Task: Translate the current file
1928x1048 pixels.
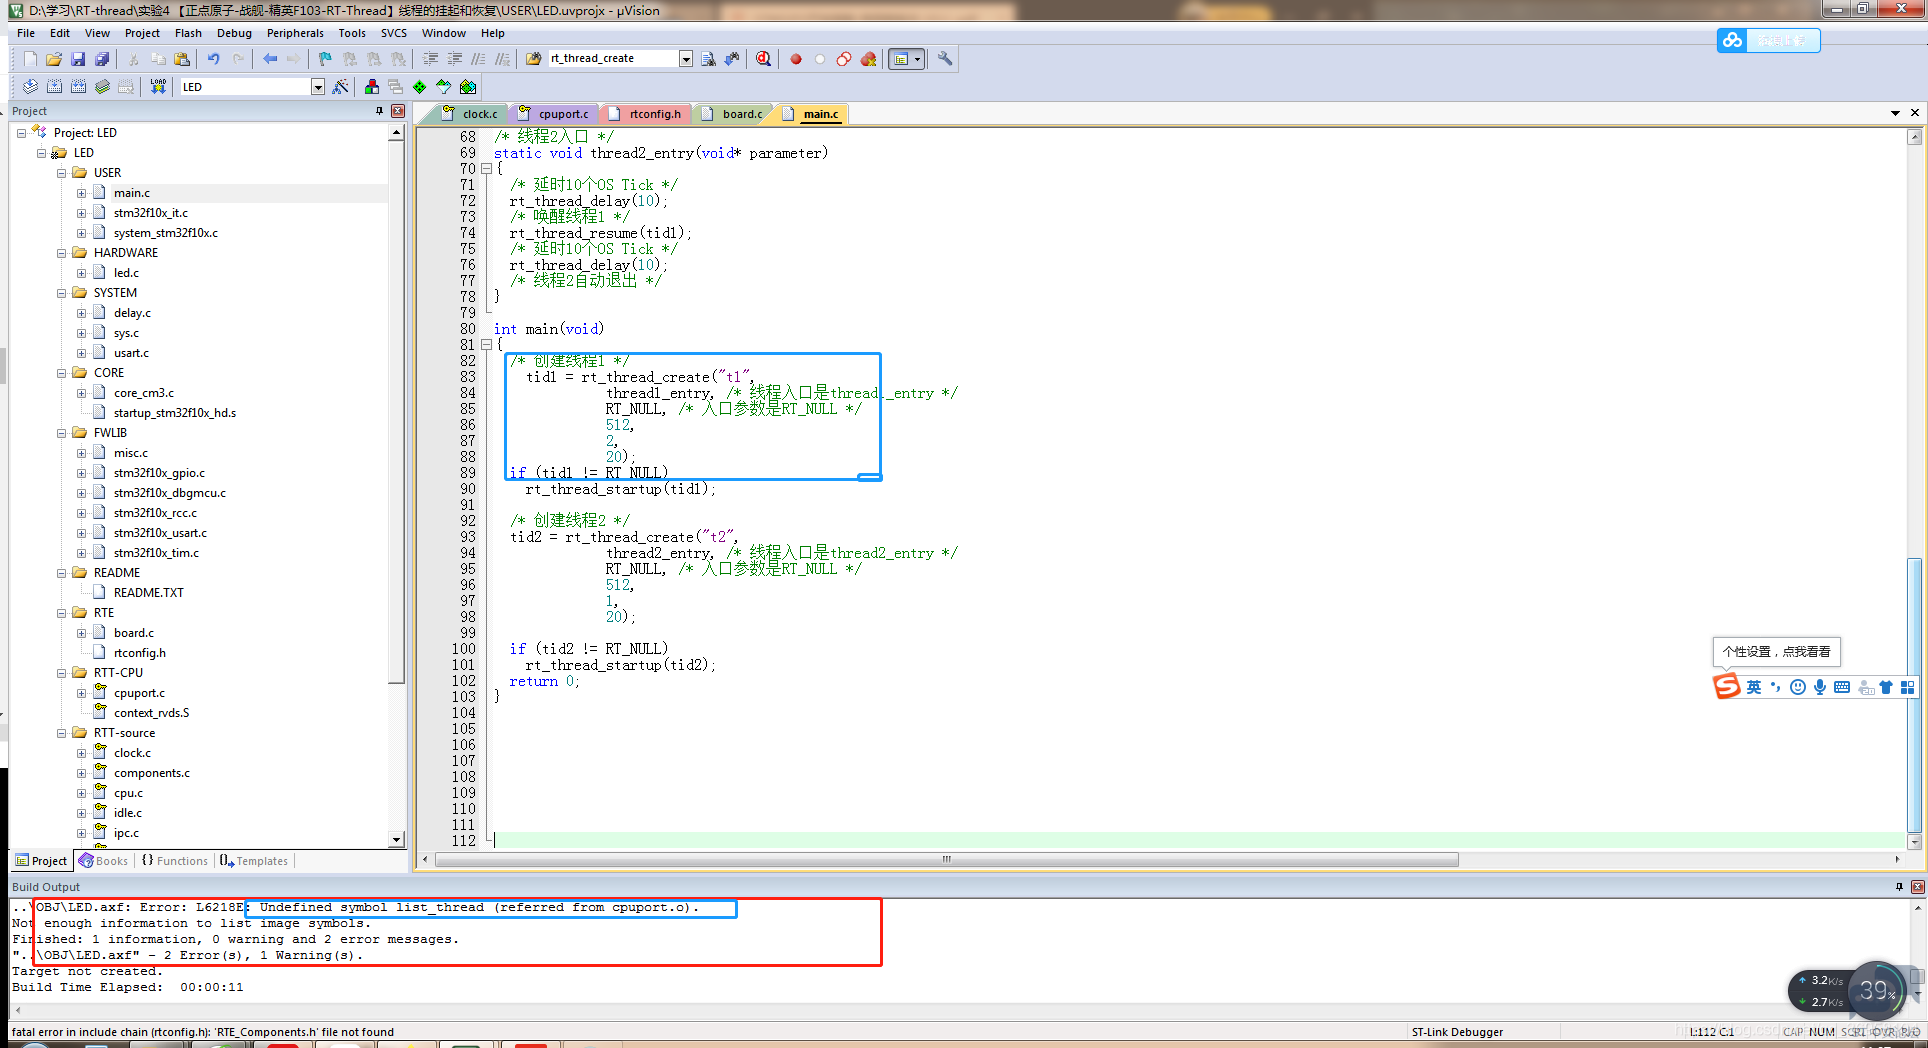Action: click(x=30, y=87)
